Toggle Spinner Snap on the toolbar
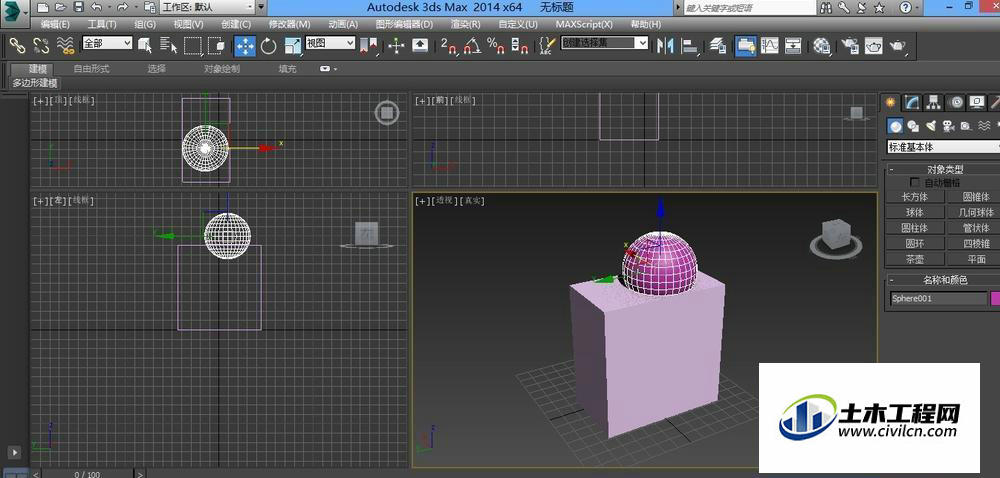The width and height of the screenshot is (1000, 478). click(x=520, y=45)
